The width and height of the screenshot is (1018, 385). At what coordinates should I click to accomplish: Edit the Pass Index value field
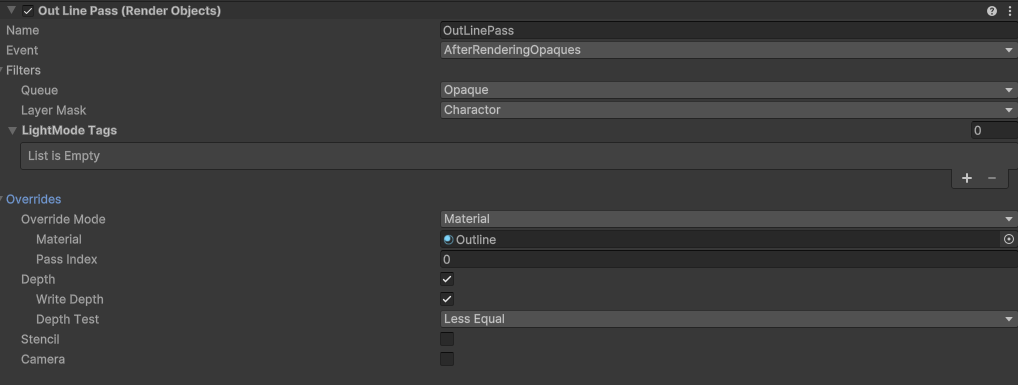point(728,260)
